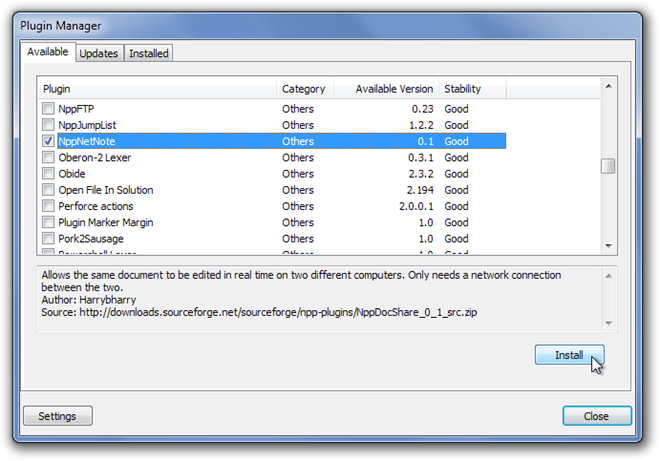The width and height of the screenshot is (660, 461).
Task: Click version value 0.23
Action: 423,109
